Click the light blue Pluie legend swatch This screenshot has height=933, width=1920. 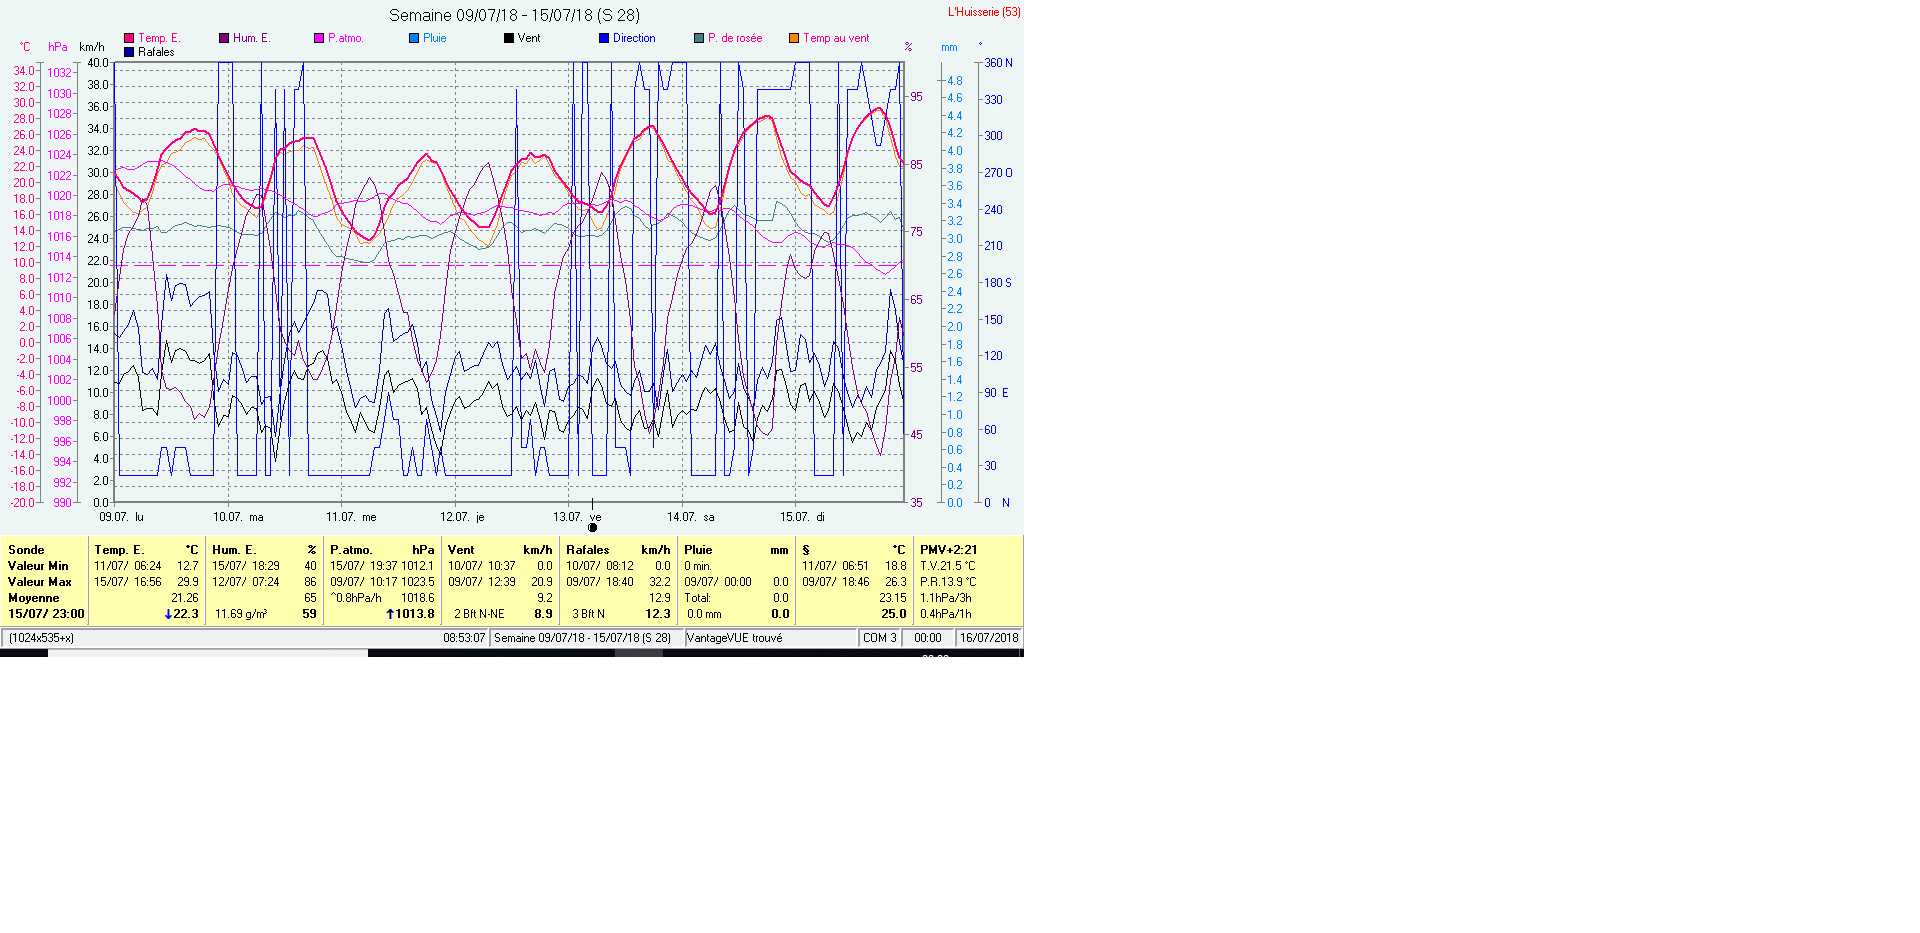pyautogui.click(x=414, y=38)
